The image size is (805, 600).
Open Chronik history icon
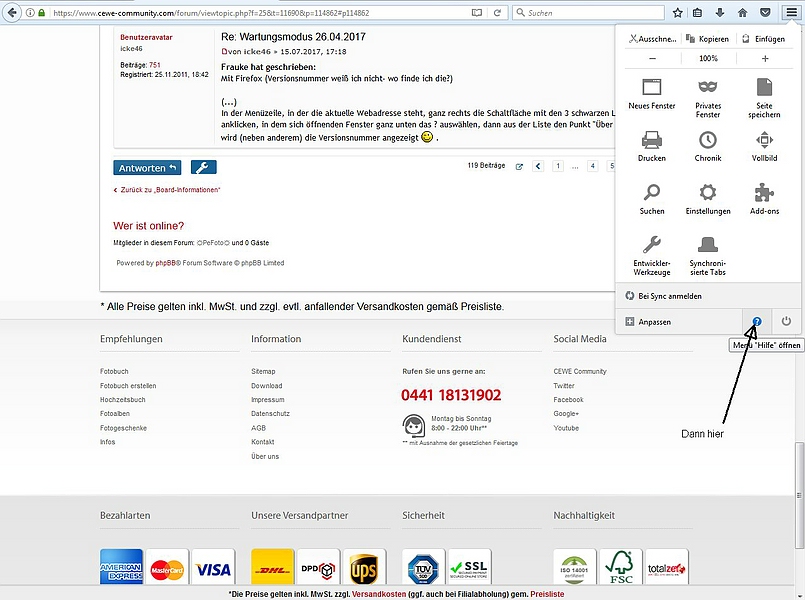pos(707,140)
